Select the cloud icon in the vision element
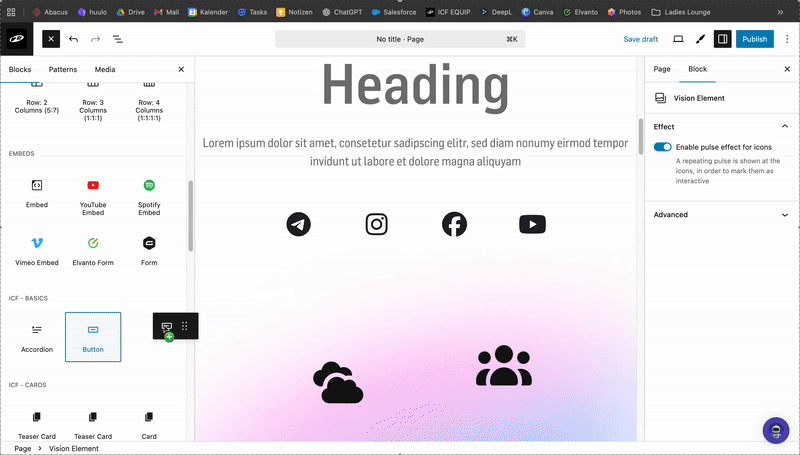 pyautogui.click(x=338, y=382)
